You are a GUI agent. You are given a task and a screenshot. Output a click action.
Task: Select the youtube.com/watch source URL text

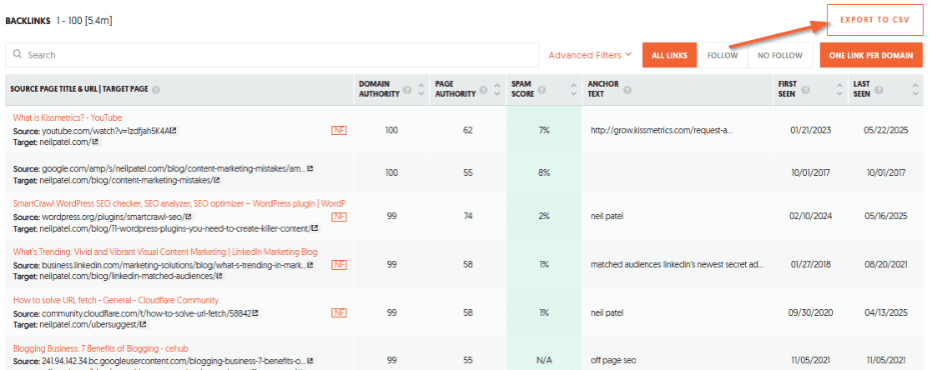[x=107, y=131]
